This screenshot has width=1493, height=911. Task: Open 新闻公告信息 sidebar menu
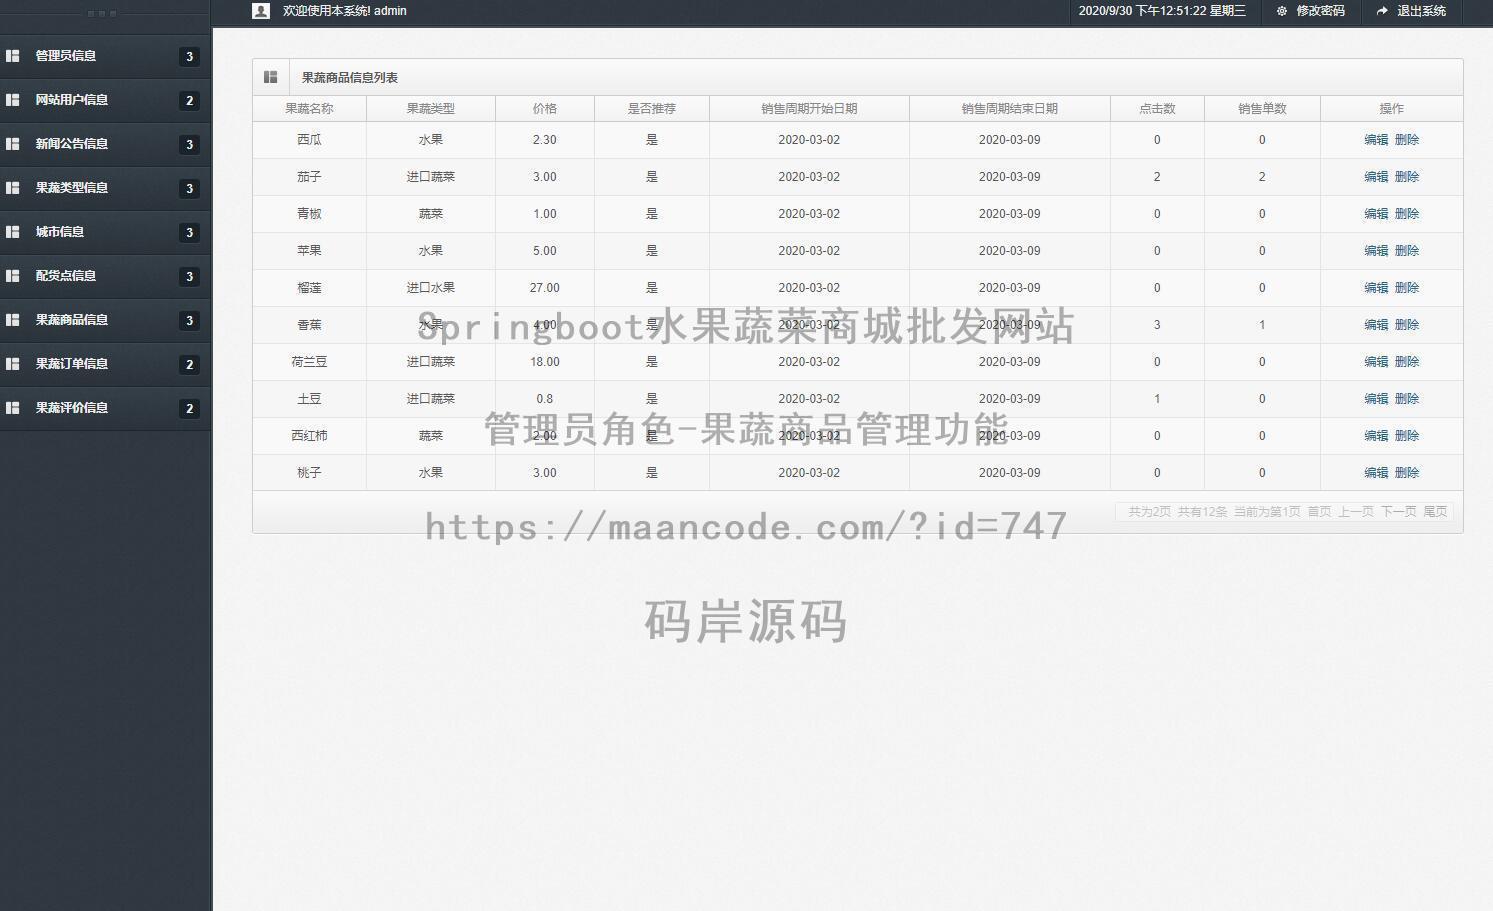tap(105, 144)
